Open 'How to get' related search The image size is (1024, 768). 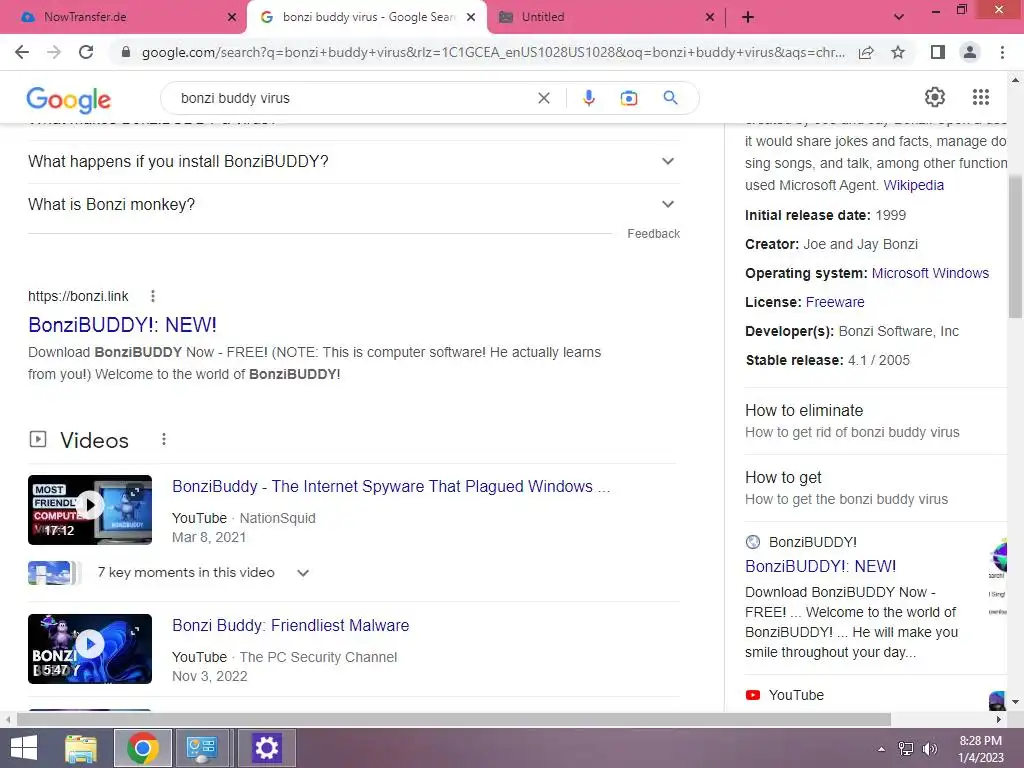point(875,488)
